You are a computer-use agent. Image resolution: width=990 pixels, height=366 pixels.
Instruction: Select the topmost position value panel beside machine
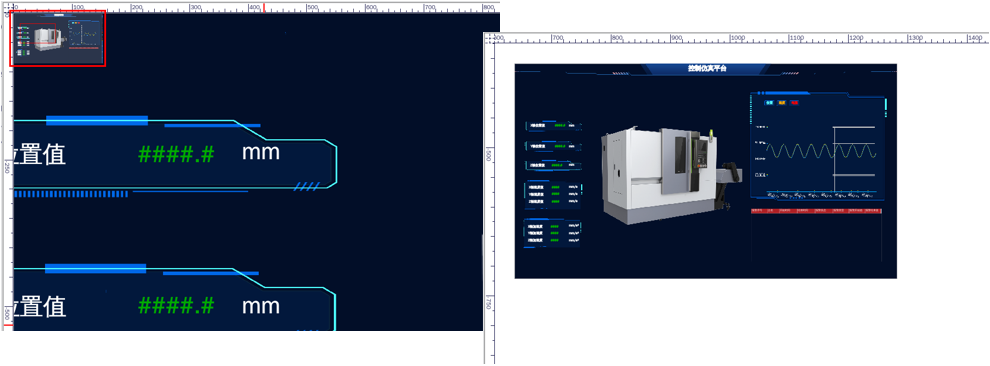553,126
